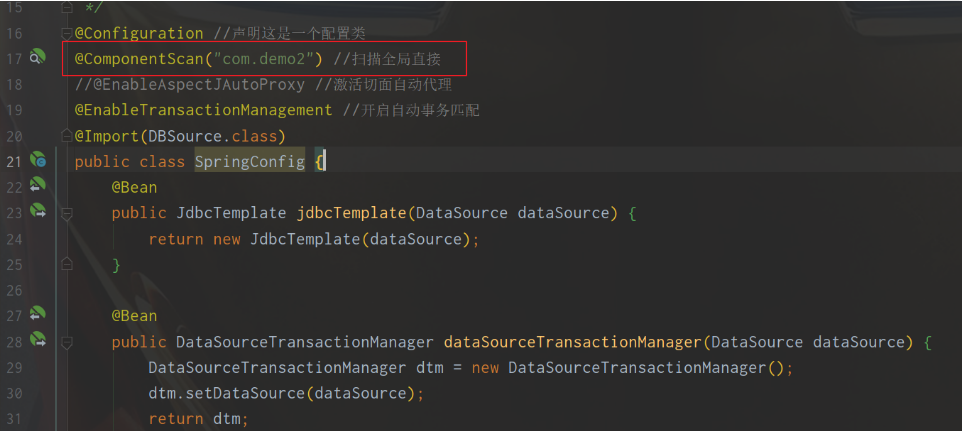The image size is (964, 431).
Task: Click the Spring bean class icon on line 21
Action: [x=38, y=160]
